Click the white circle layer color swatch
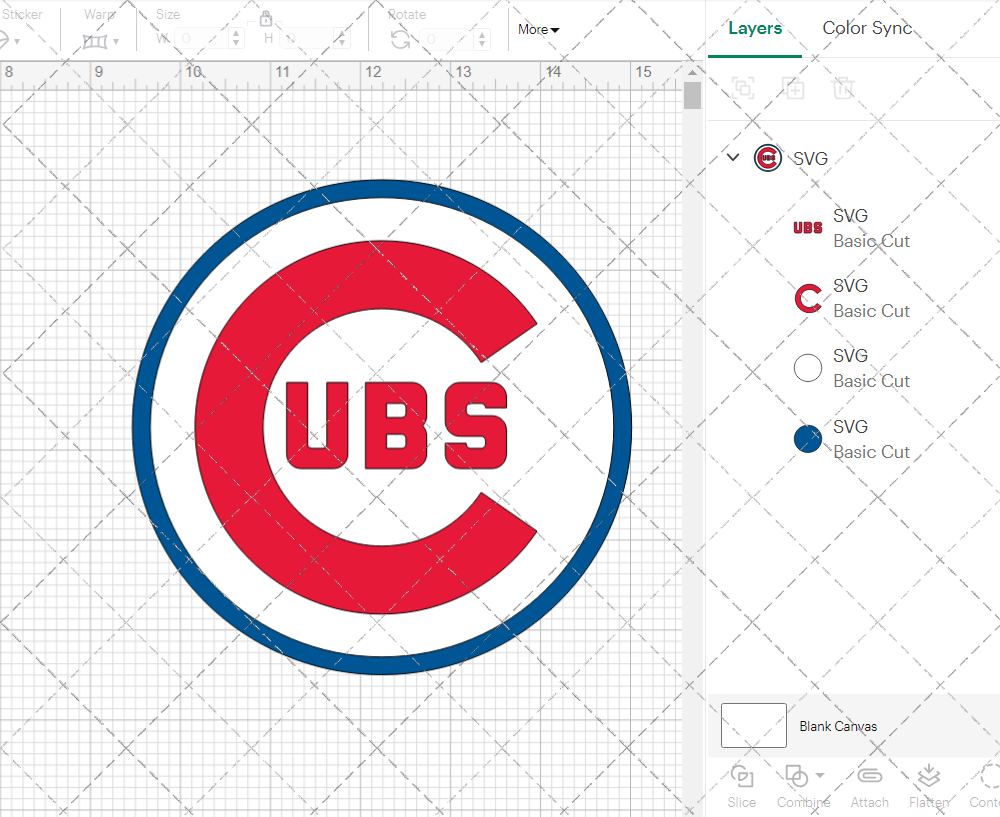 pyautogui.click(x=807, y=368)
